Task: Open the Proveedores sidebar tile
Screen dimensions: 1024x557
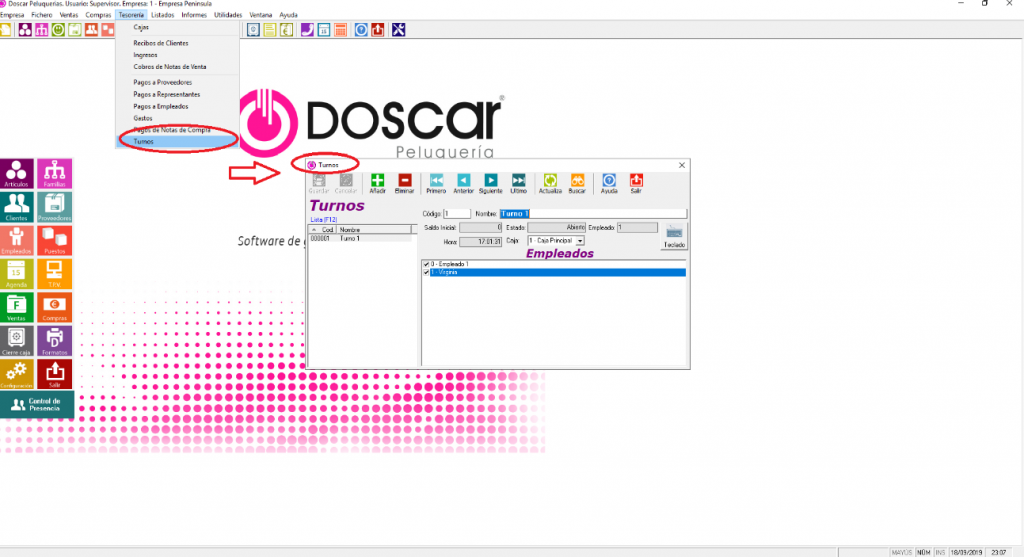Action: (x=55, y=207)
